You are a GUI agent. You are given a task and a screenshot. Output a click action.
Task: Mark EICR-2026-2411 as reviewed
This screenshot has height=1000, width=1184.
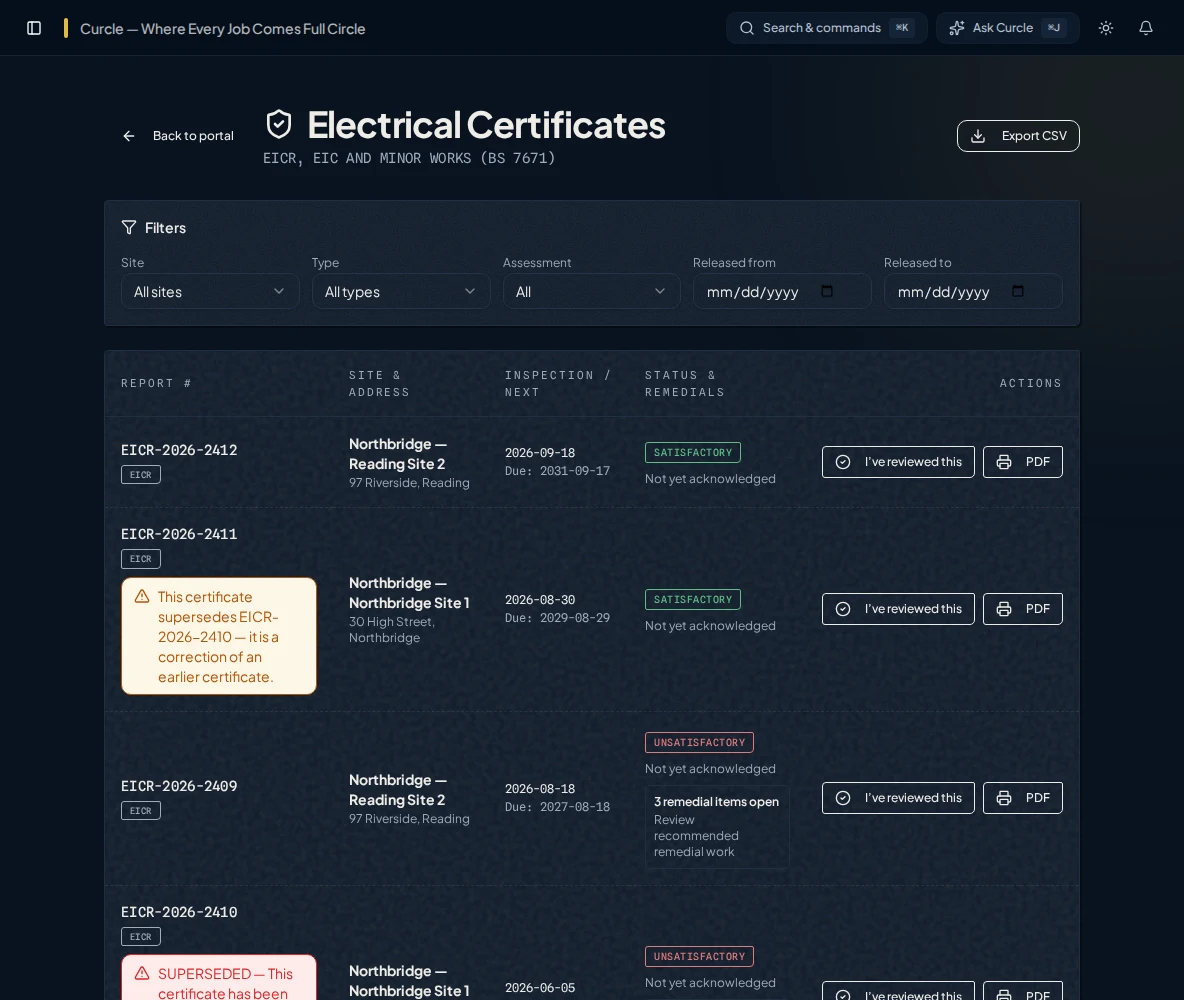898,609
